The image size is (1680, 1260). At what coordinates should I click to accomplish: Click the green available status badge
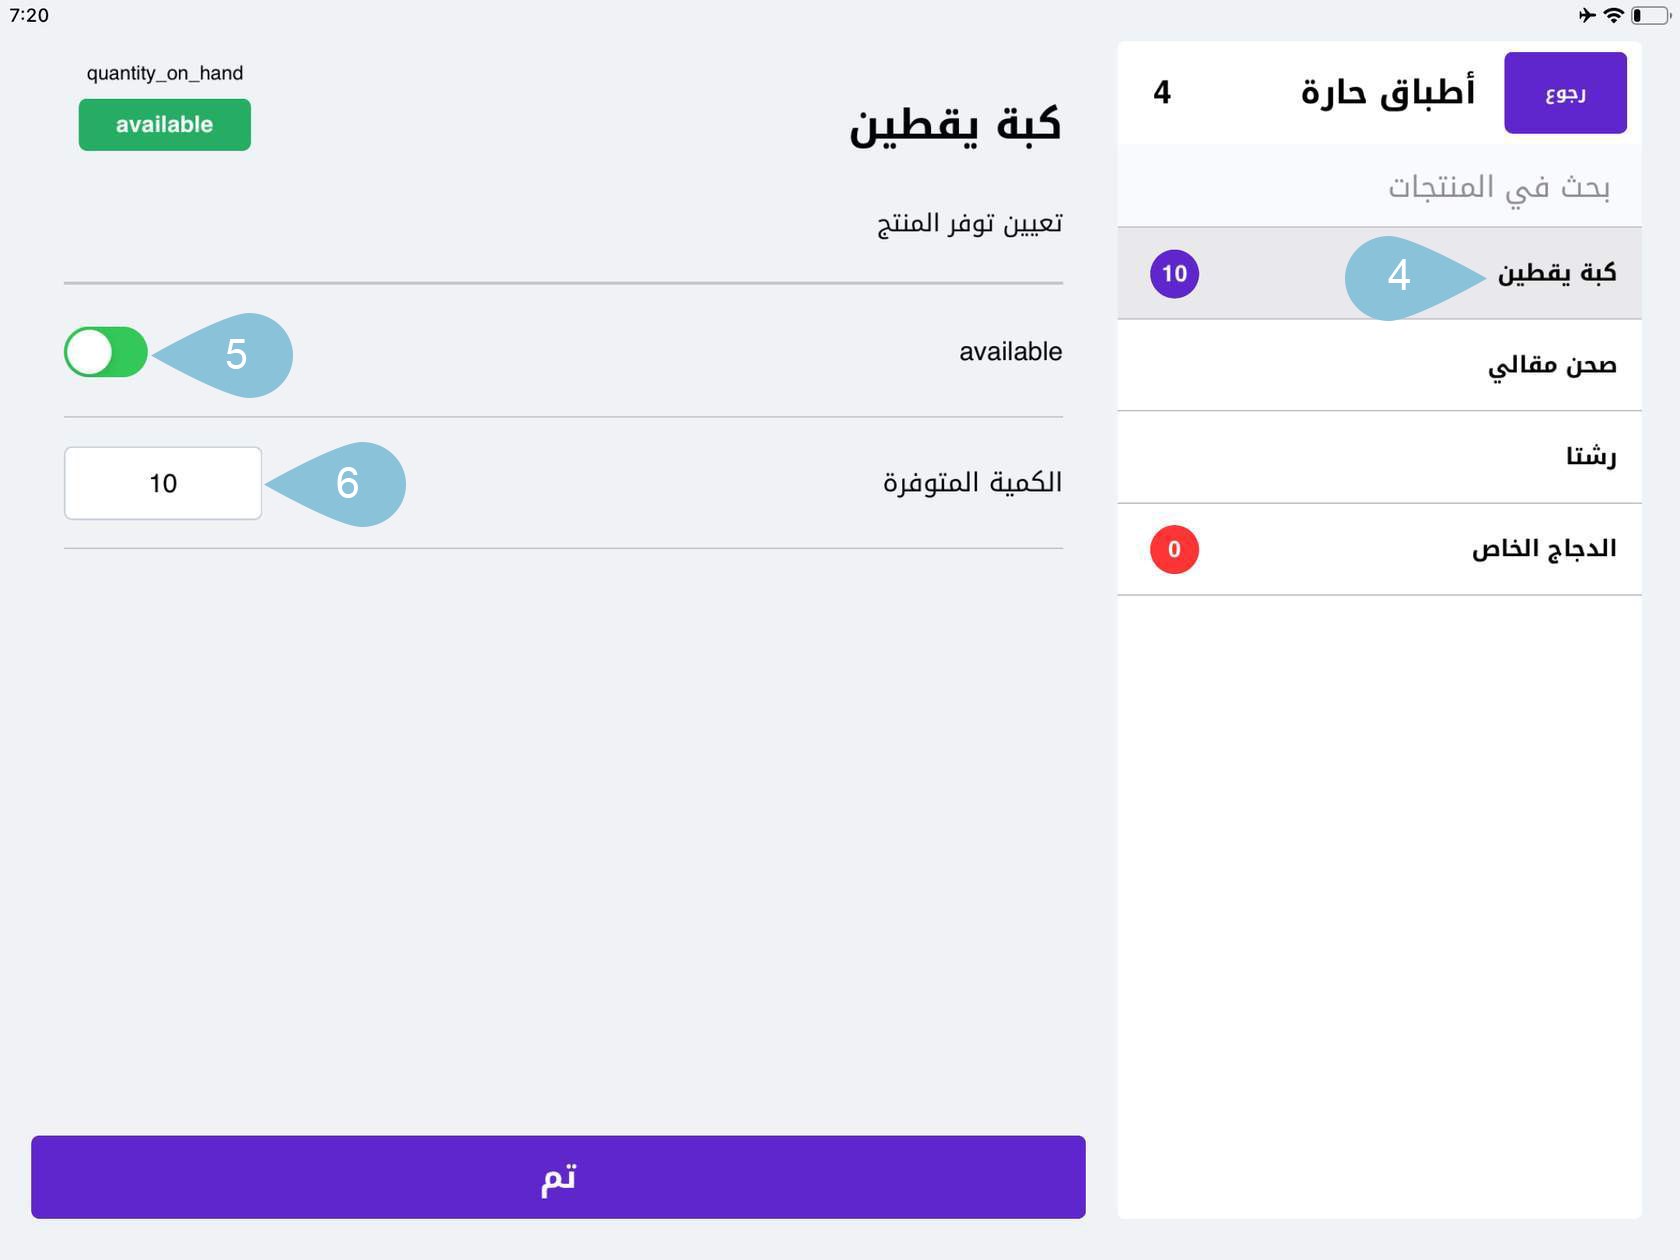point(165,125)
